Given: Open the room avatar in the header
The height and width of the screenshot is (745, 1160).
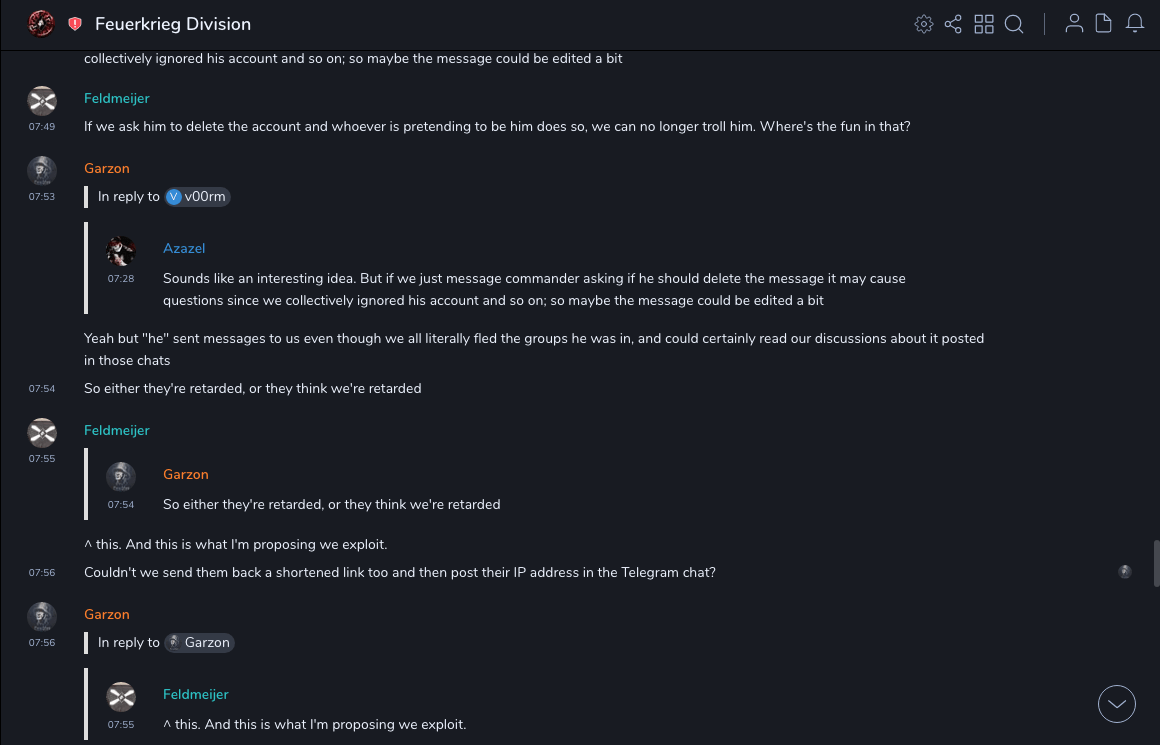Looking at the screenshot, I should tap(41, 24).
